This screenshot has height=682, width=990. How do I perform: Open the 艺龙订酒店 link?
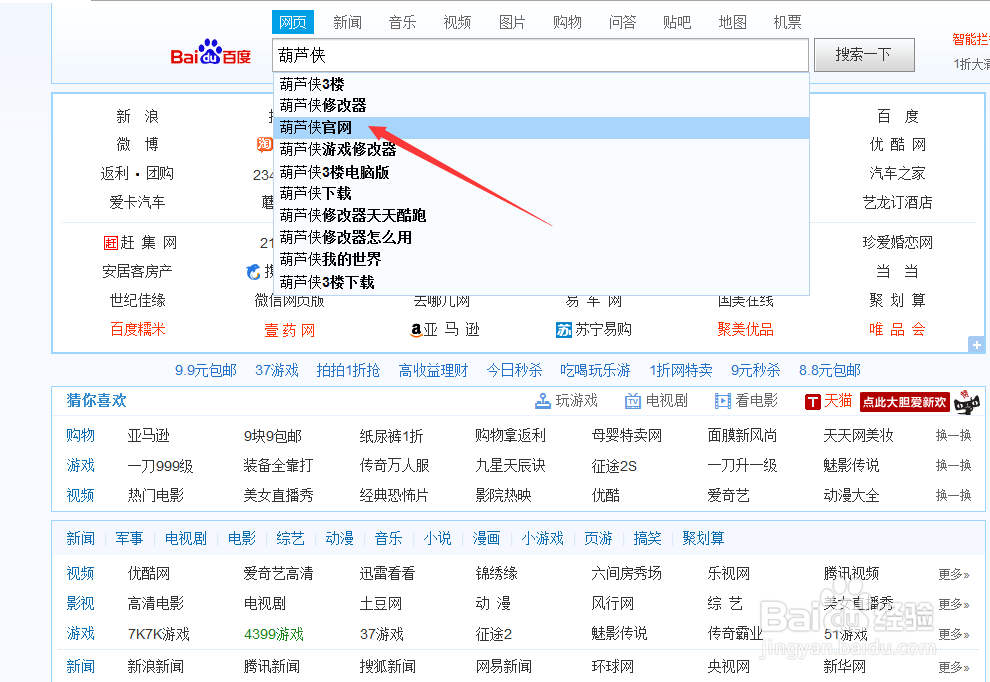(x=897, y=202)
